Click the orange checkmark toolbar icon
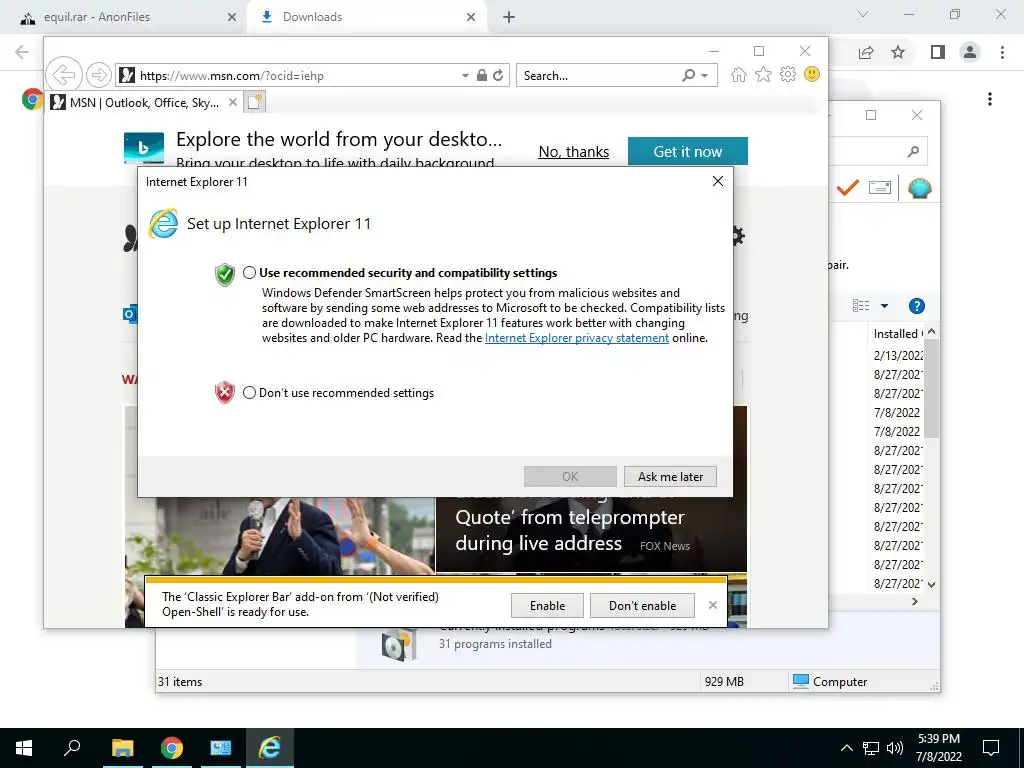Screen dimensions: 1024x768 click(x=847, y=188)
